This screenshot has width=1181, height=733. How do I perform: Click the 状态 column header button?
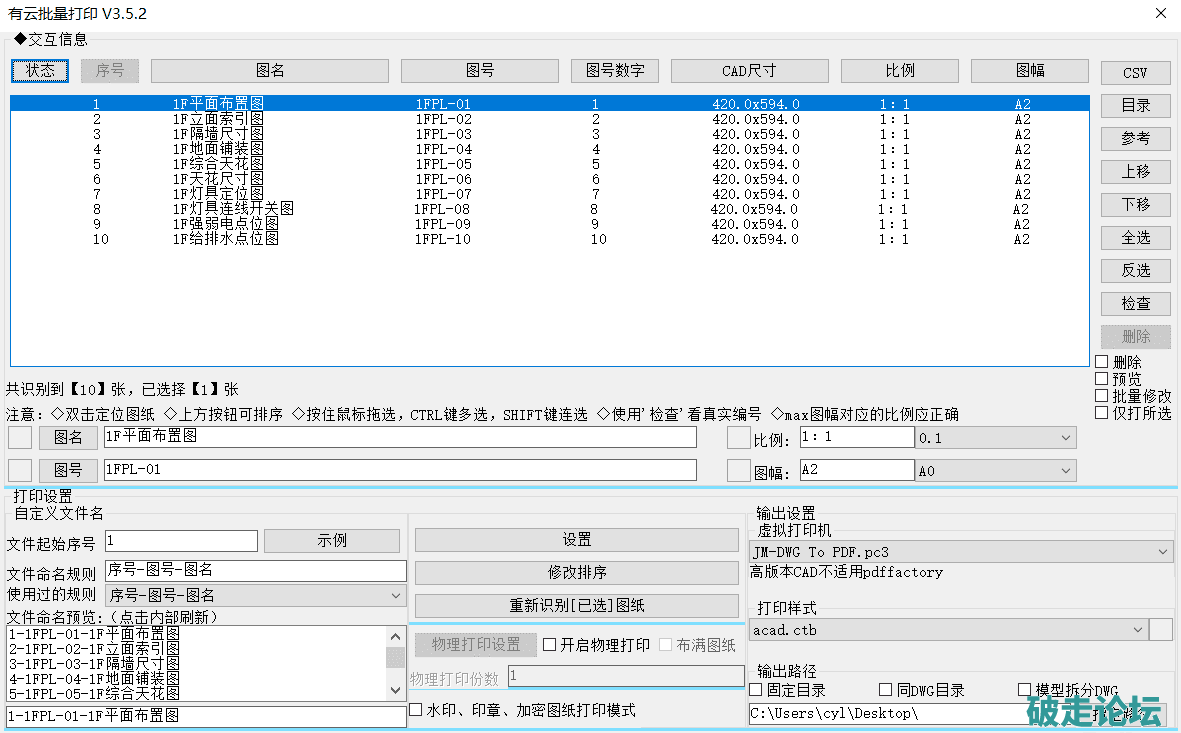click(40, 71)
